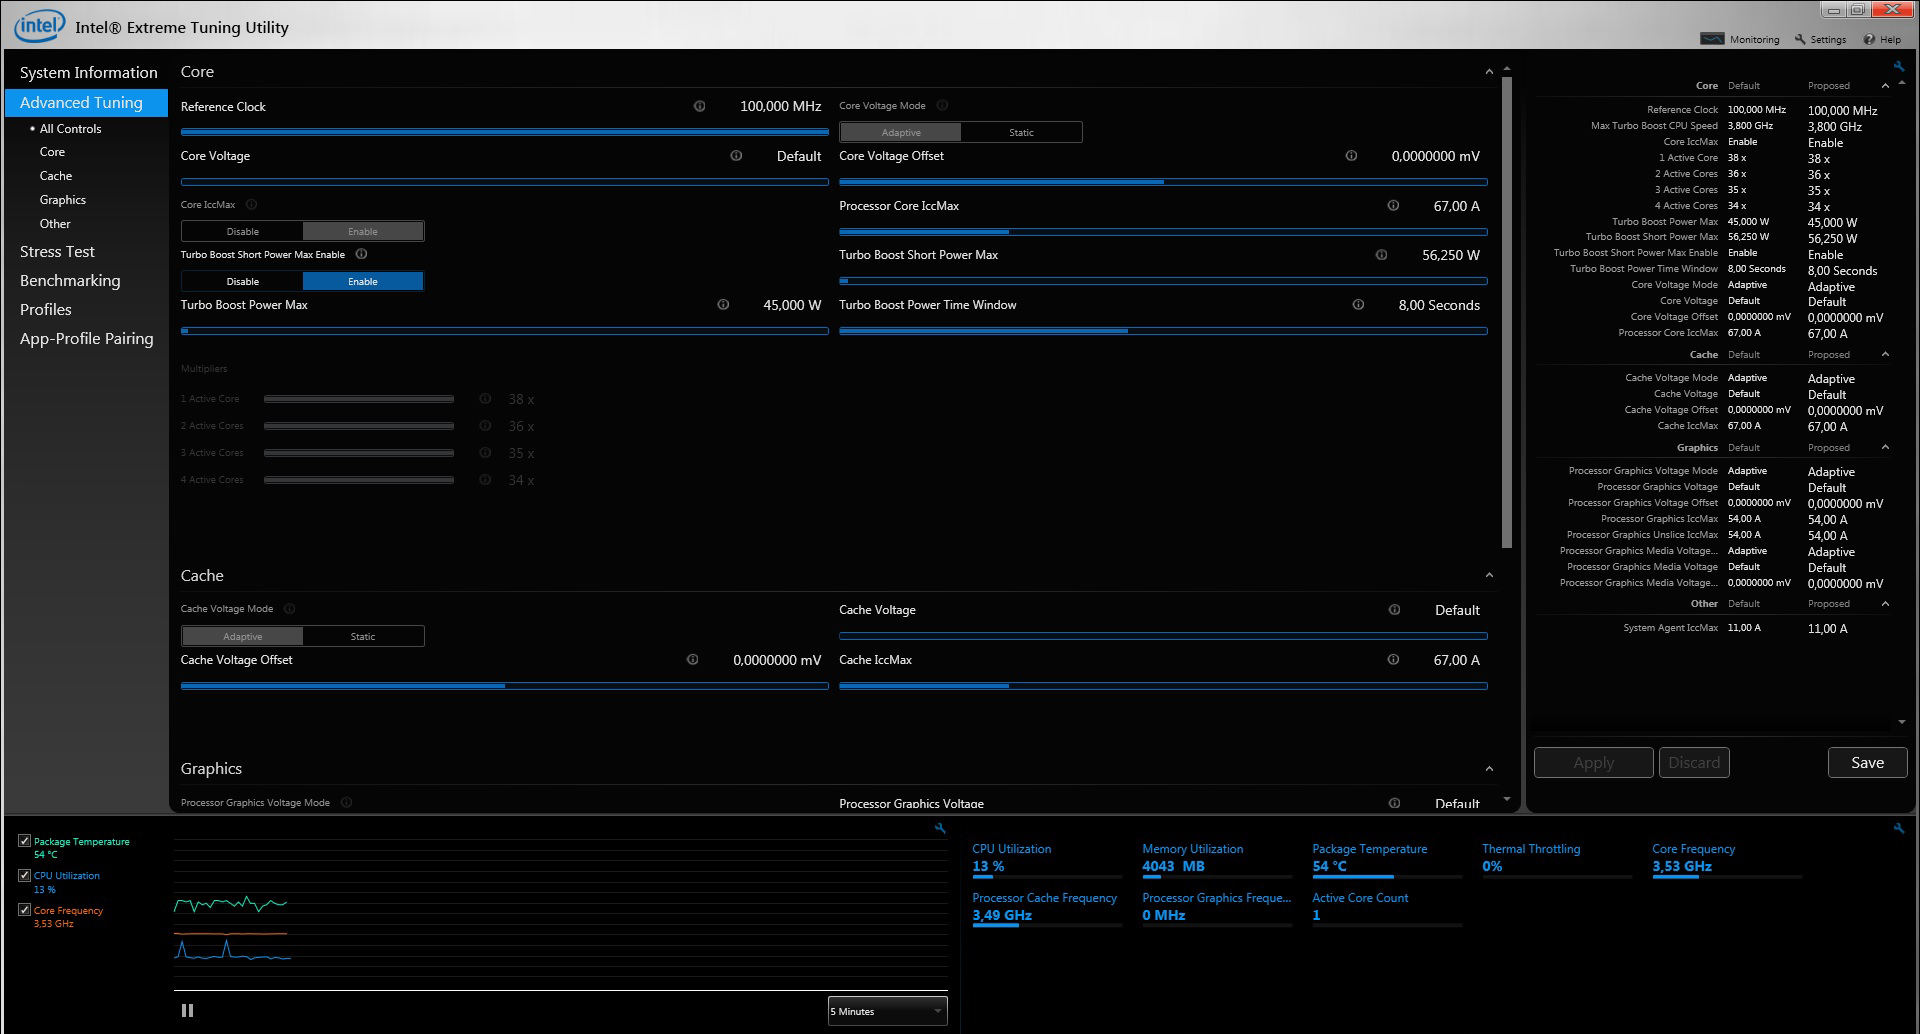Set Core Voltage Mode to Static
Image resolution: width=1920 pixels, height=1034 pixels.
click(x=1021, y=132)
